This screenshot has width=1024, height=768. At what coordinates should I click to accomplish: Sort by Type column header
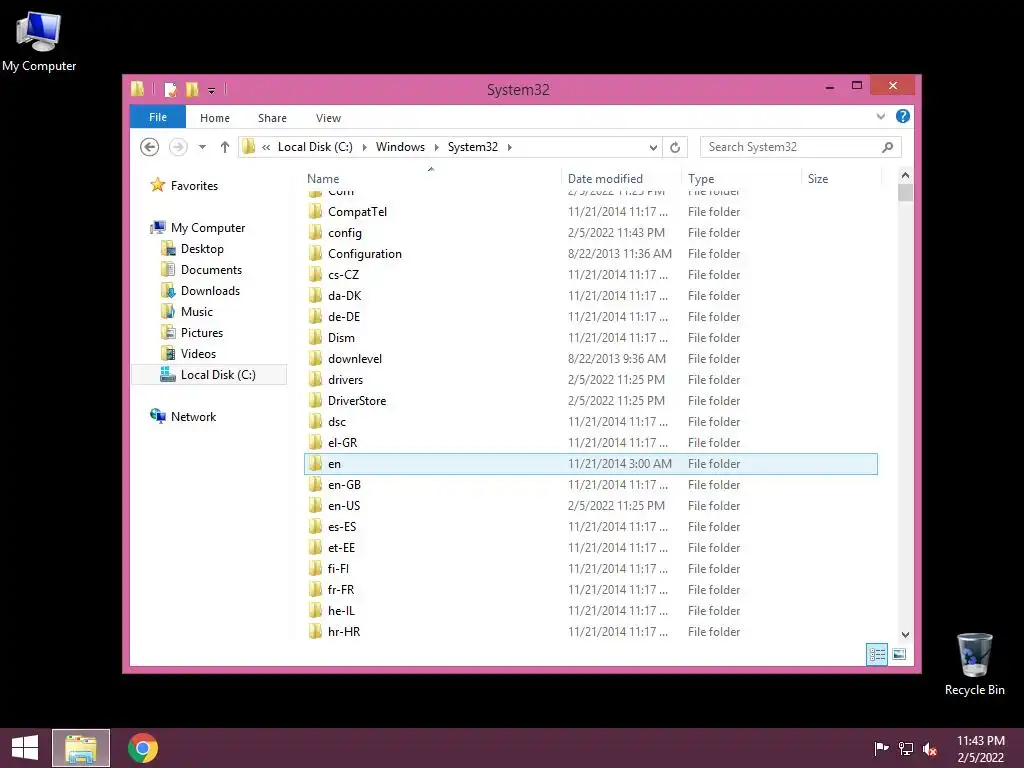(x=741, y=178)
